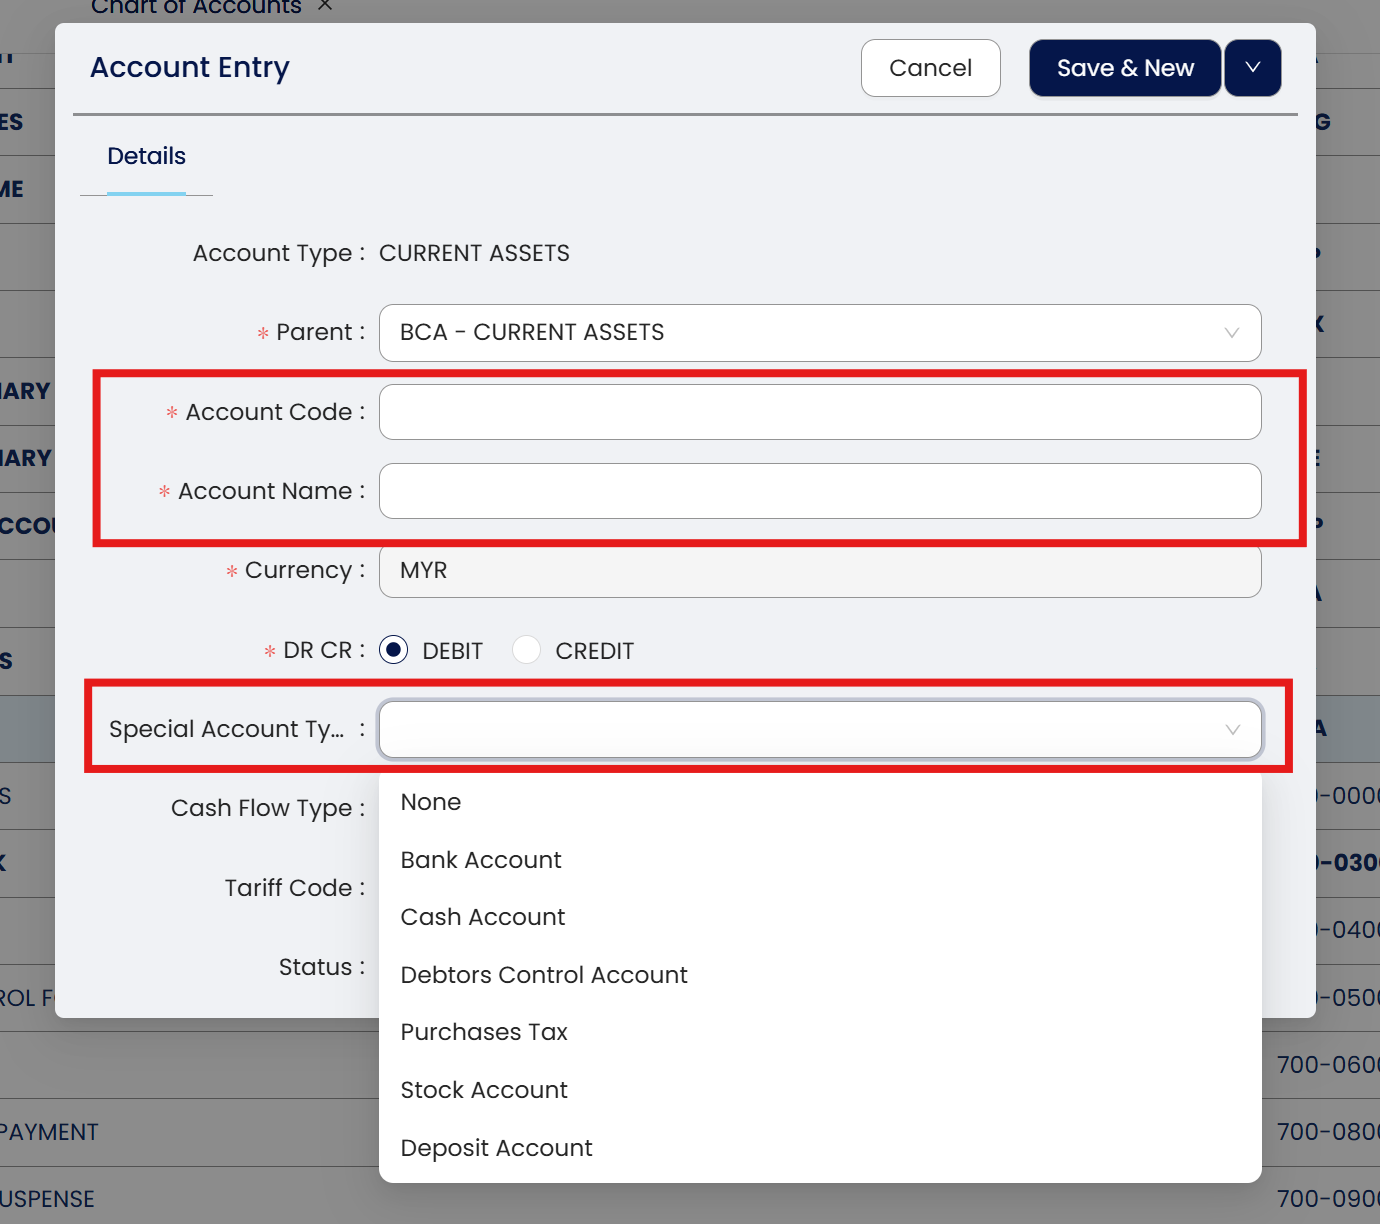The width and height of the screenshot is (1380, 1224).
Task: Click the Currency field showing MYR
Action: pyautogui.click(x=819, y=571)
